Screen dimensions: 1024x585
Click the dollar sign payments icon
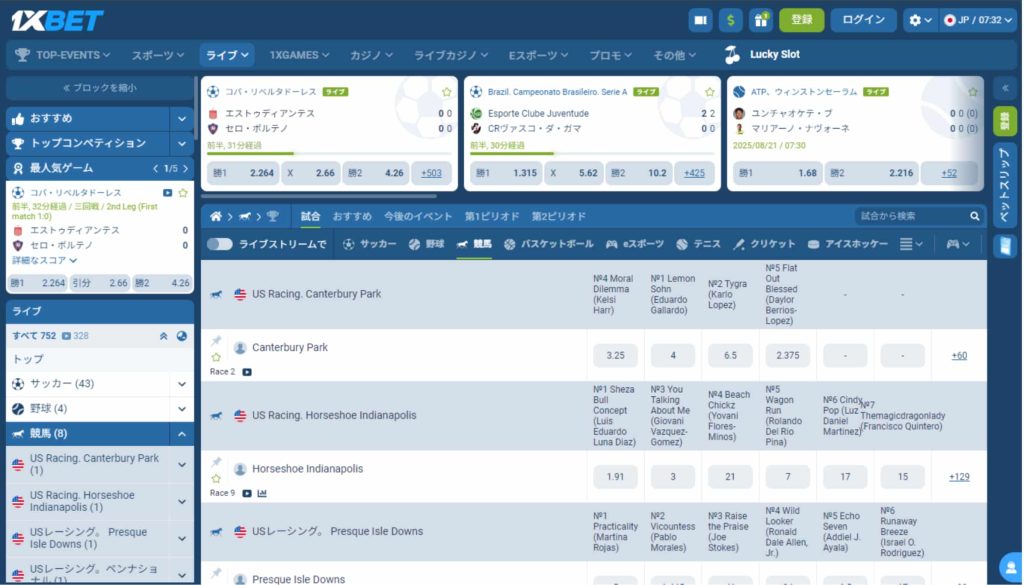point(731,20)
